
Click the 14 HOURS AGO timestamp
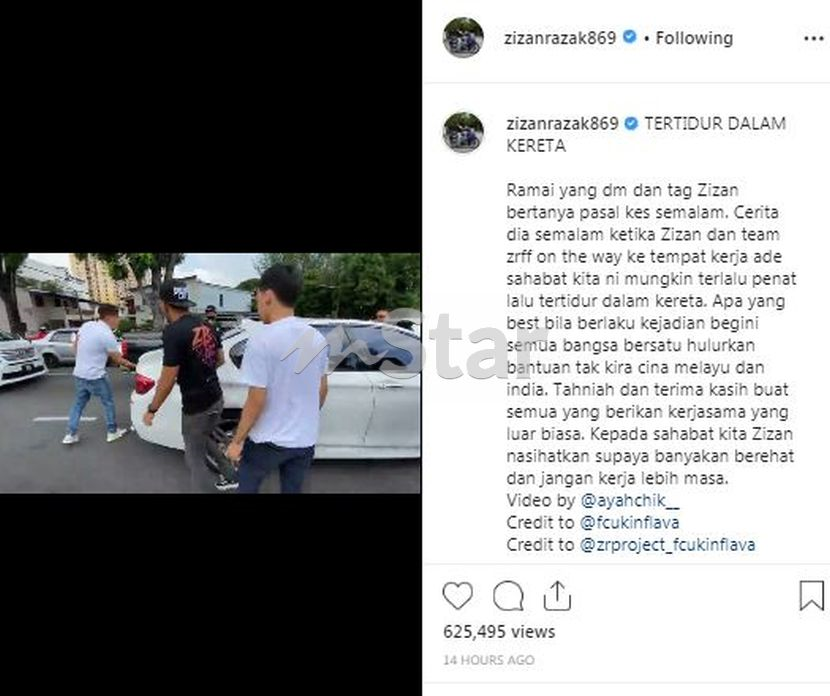(489, 660)
